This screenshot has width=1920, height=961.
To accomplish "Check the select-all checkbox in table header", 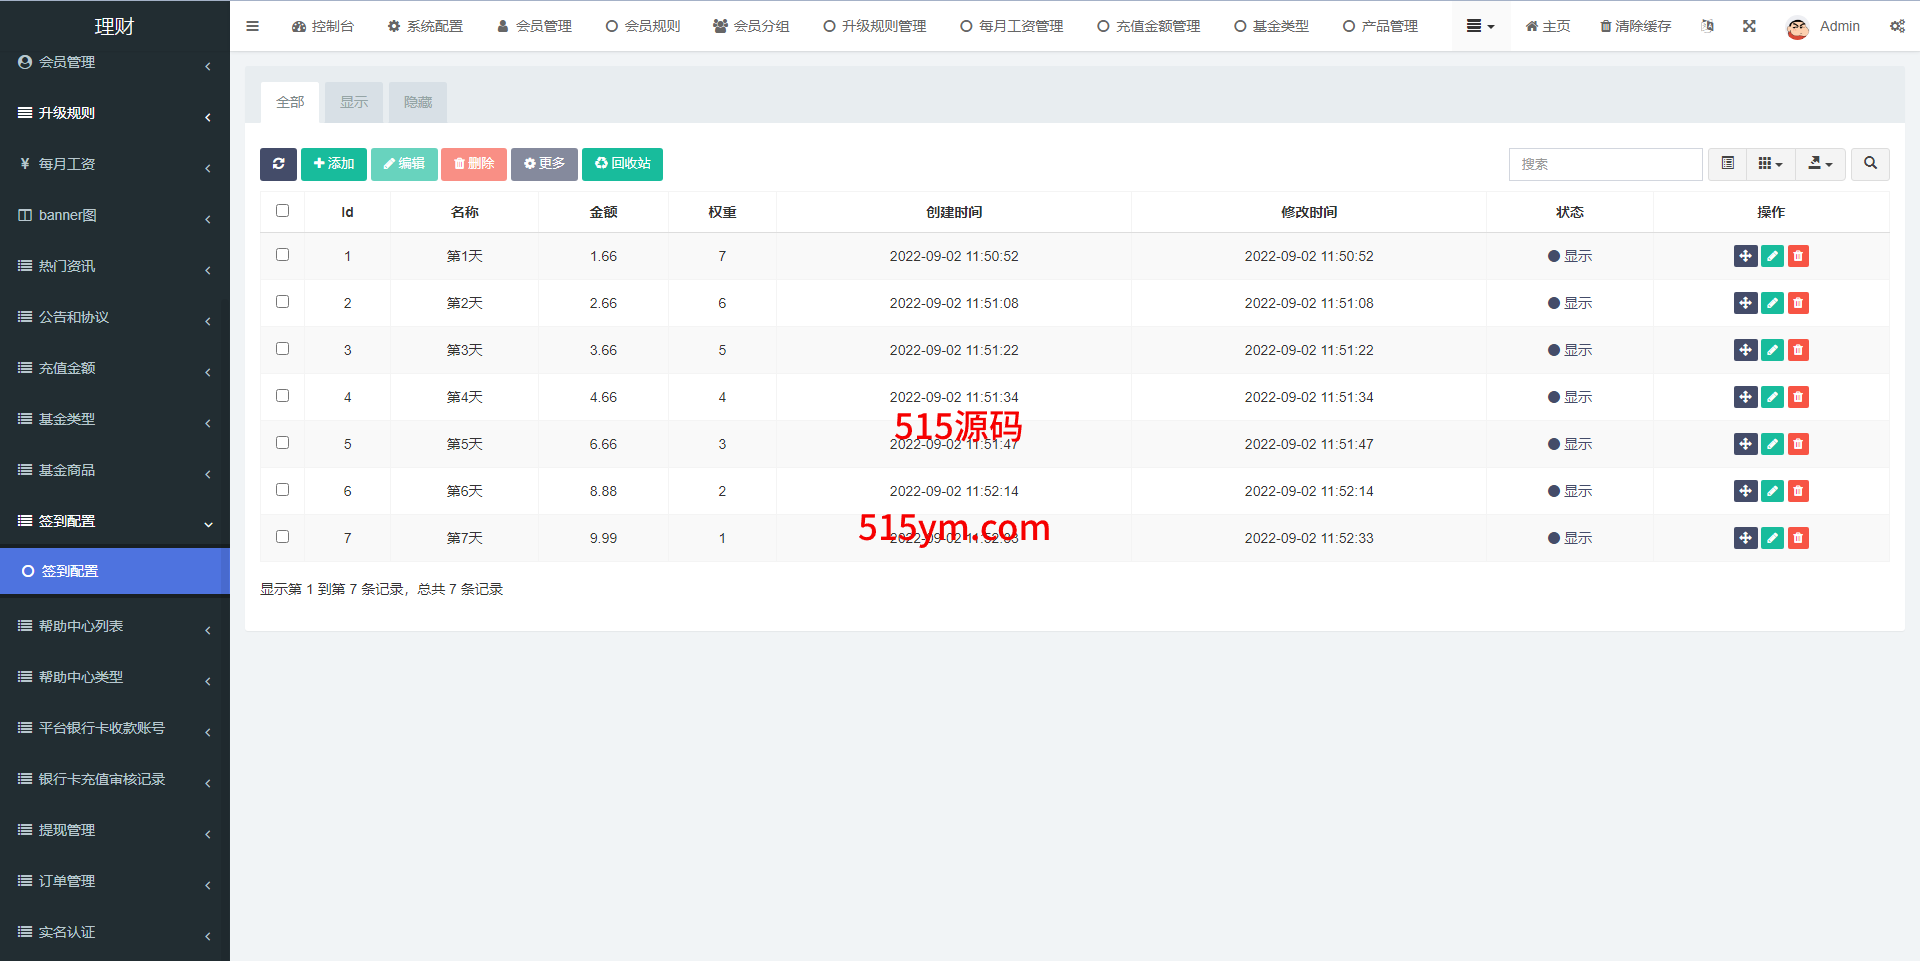I will 282,211.
